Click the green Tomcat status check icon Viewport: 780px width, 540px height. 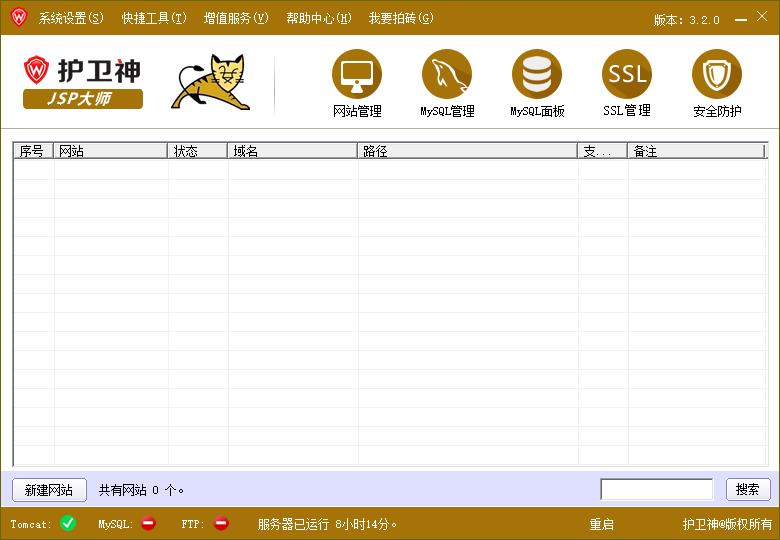point(68,523)
